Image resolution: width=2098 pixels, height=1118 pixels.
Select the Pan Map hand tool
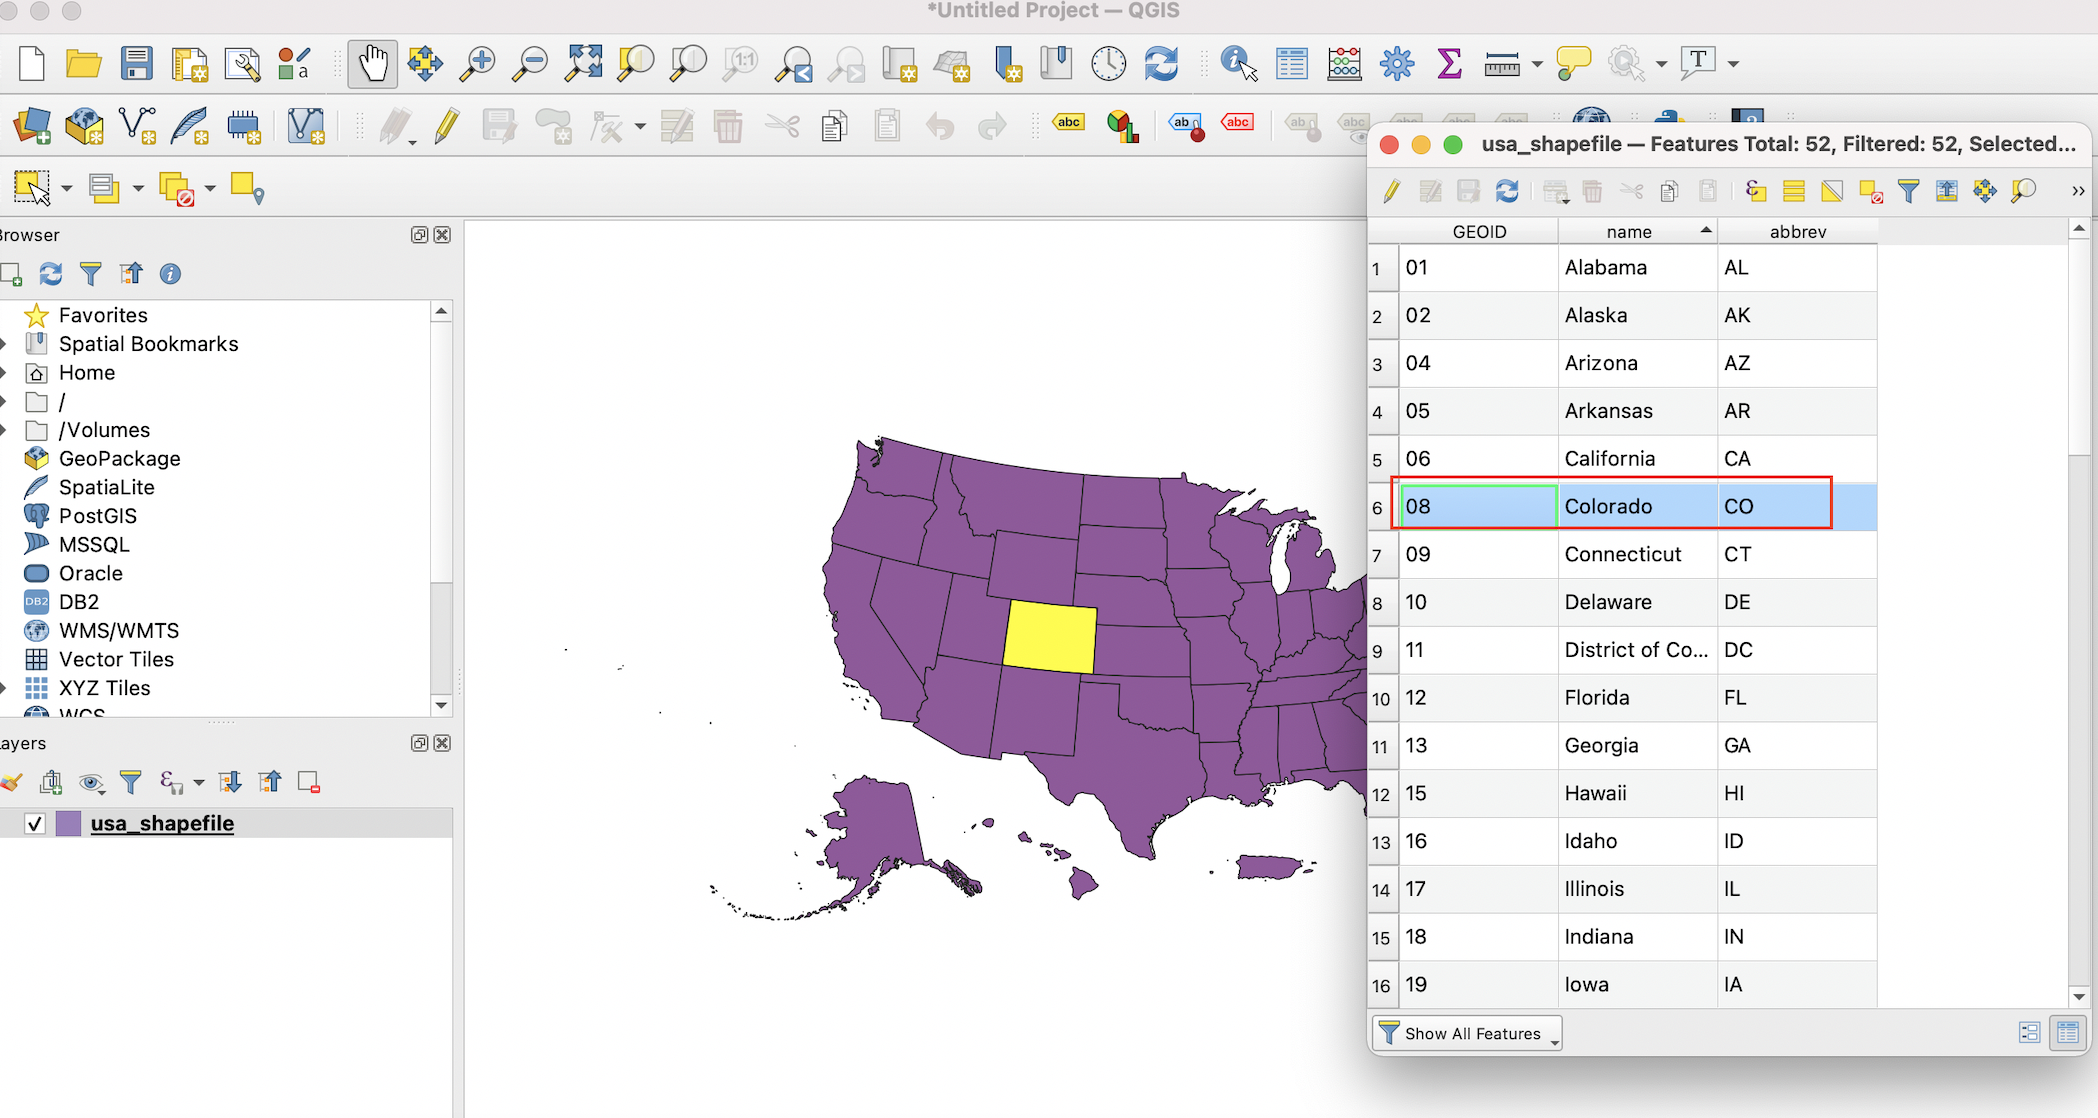(x=372, y=64)
